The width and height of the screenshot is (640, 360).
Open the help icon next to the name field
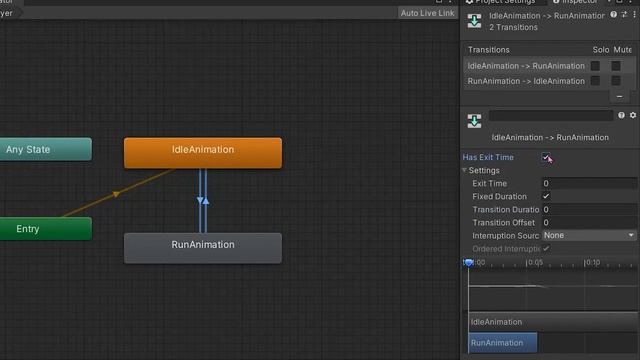click(x=621, y=116)
